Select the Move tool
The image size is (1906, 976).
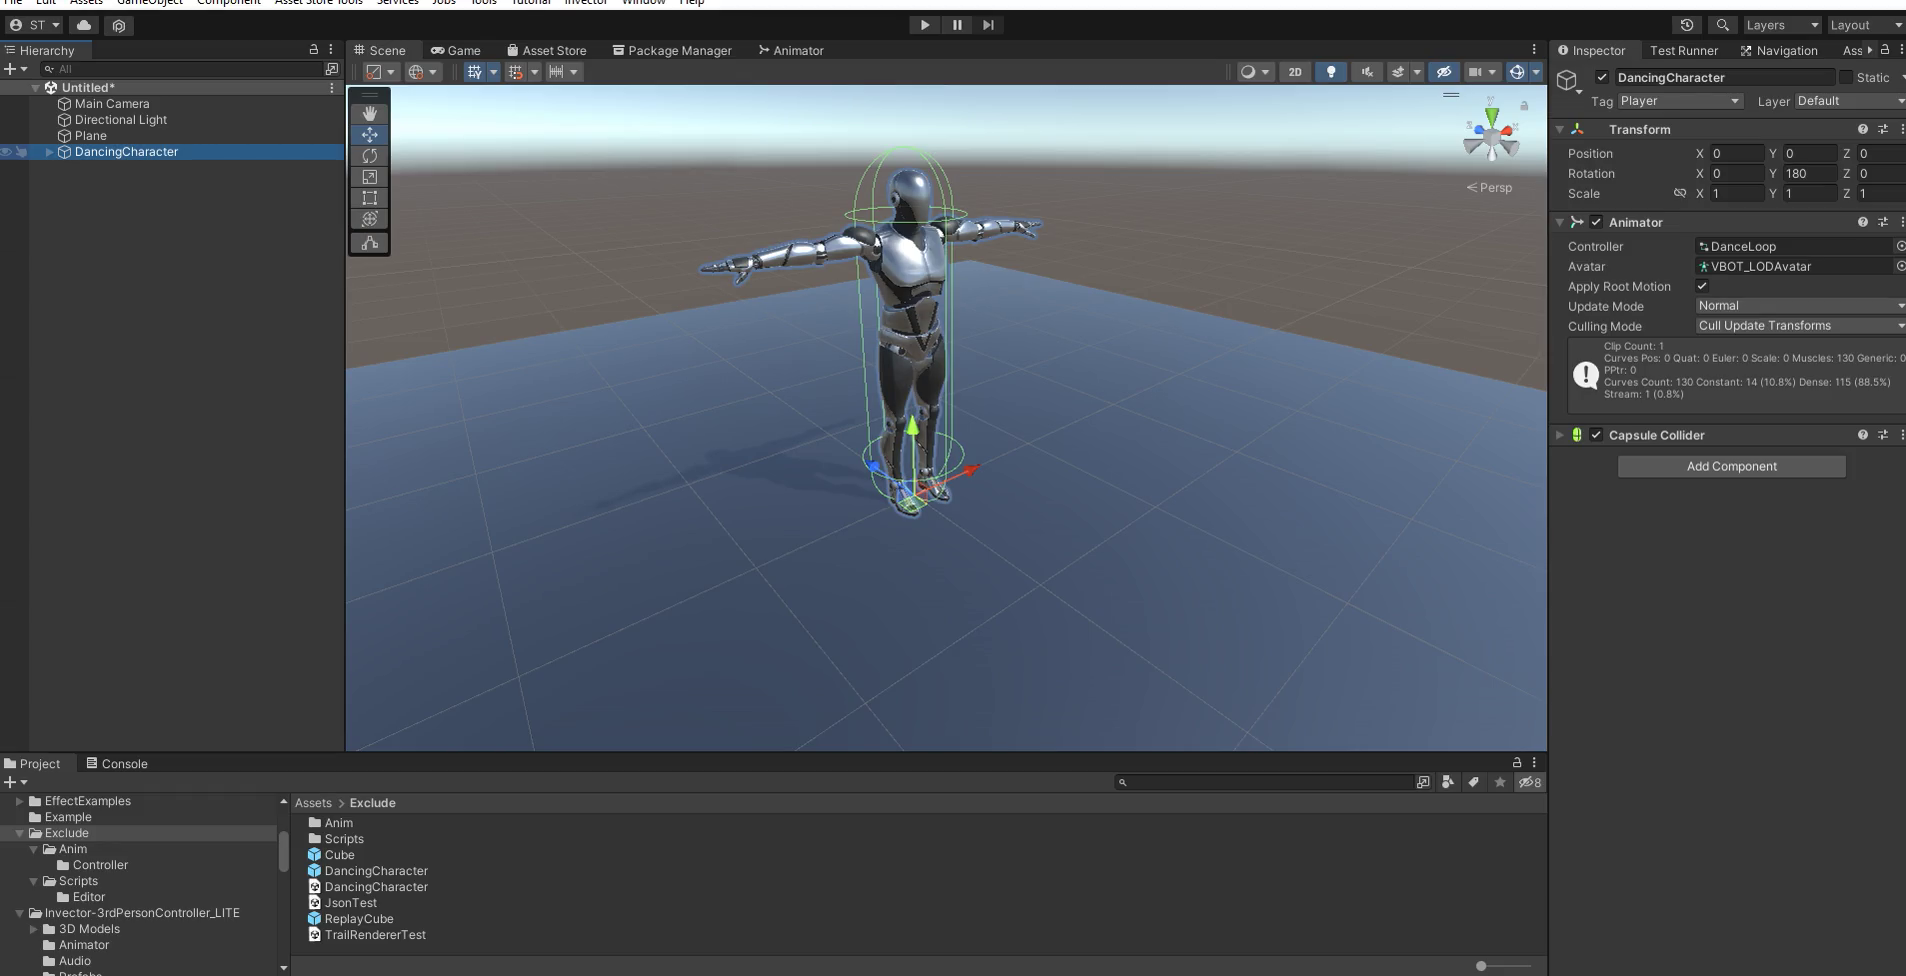369,134
